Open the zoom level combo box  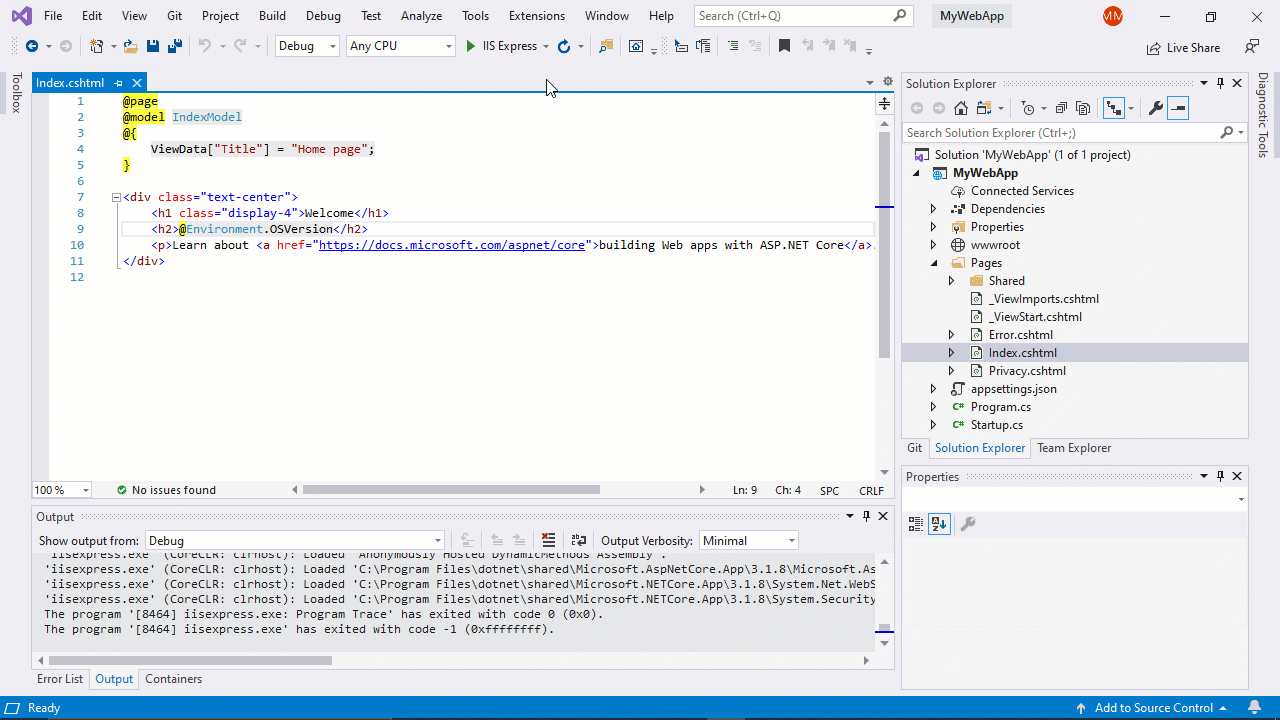pos(60,489)
